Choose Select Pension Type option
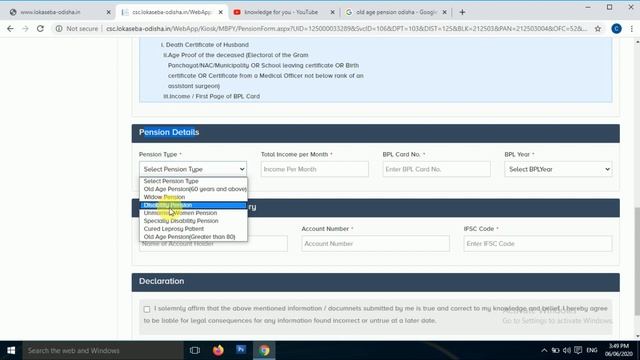Screen dimensions: 640x360 [193, 181]
